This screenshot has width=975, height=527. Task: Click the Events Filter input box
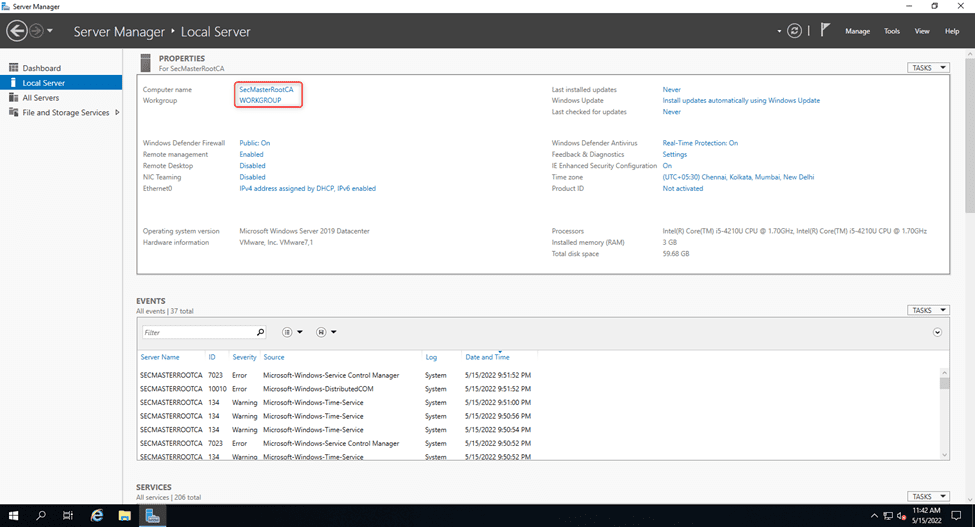click(x=199, y=332)
